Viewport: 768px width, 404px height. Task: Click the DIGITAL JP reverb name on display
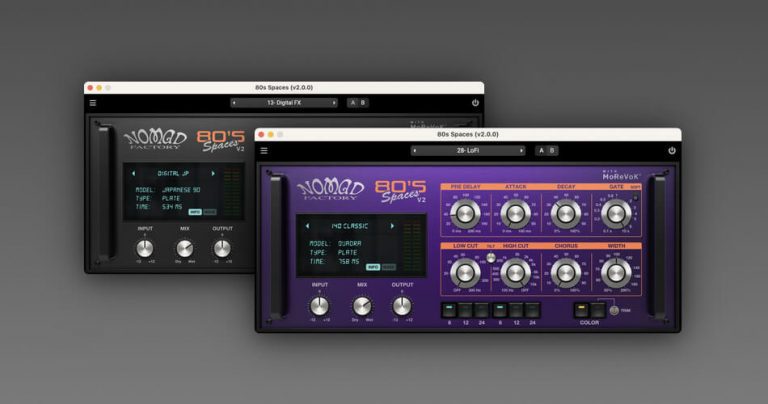[173, 173]
